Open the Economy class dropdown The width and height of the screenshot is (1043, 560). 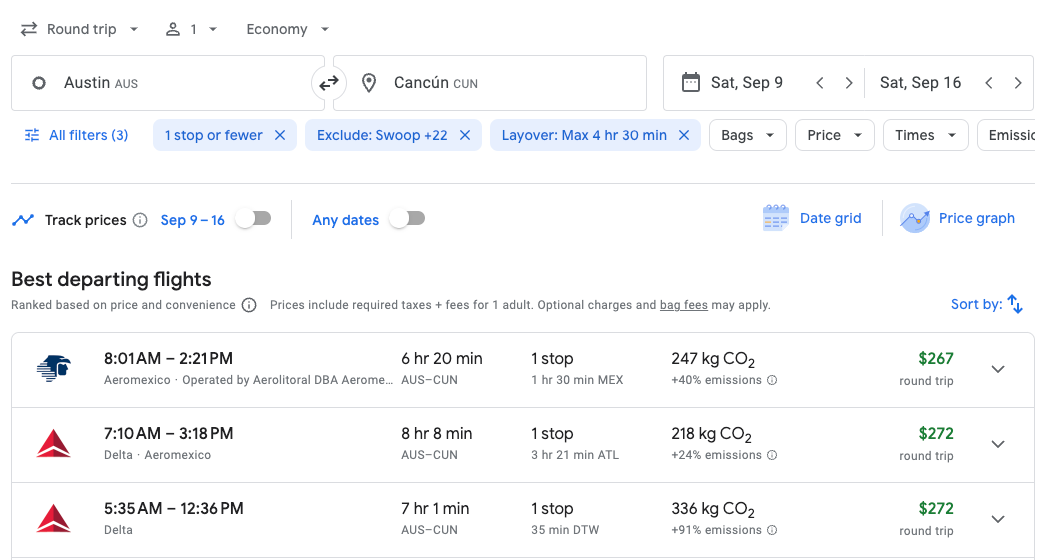coord(288,29)
